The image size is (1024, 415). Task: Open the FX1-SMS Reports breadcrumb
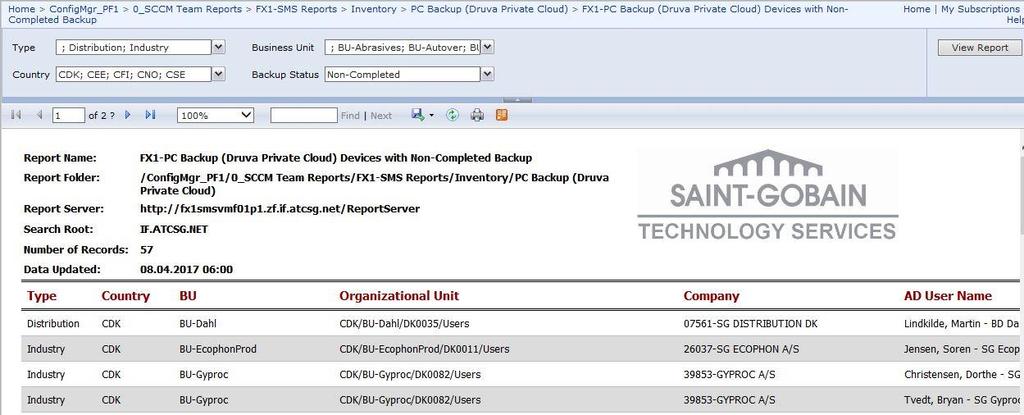[x=296, y=9]
